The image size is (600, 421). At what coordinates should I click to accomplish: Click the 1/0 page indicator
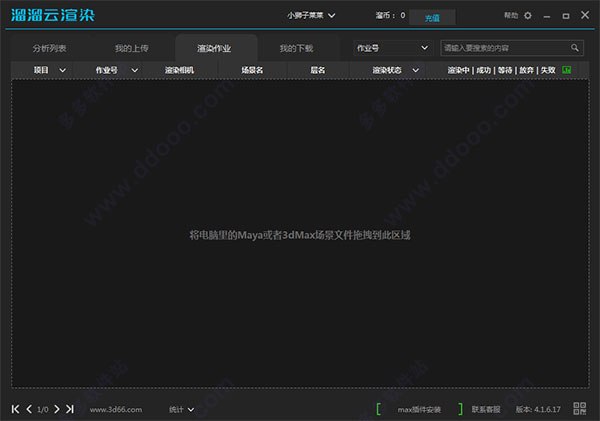coord(43,410)
